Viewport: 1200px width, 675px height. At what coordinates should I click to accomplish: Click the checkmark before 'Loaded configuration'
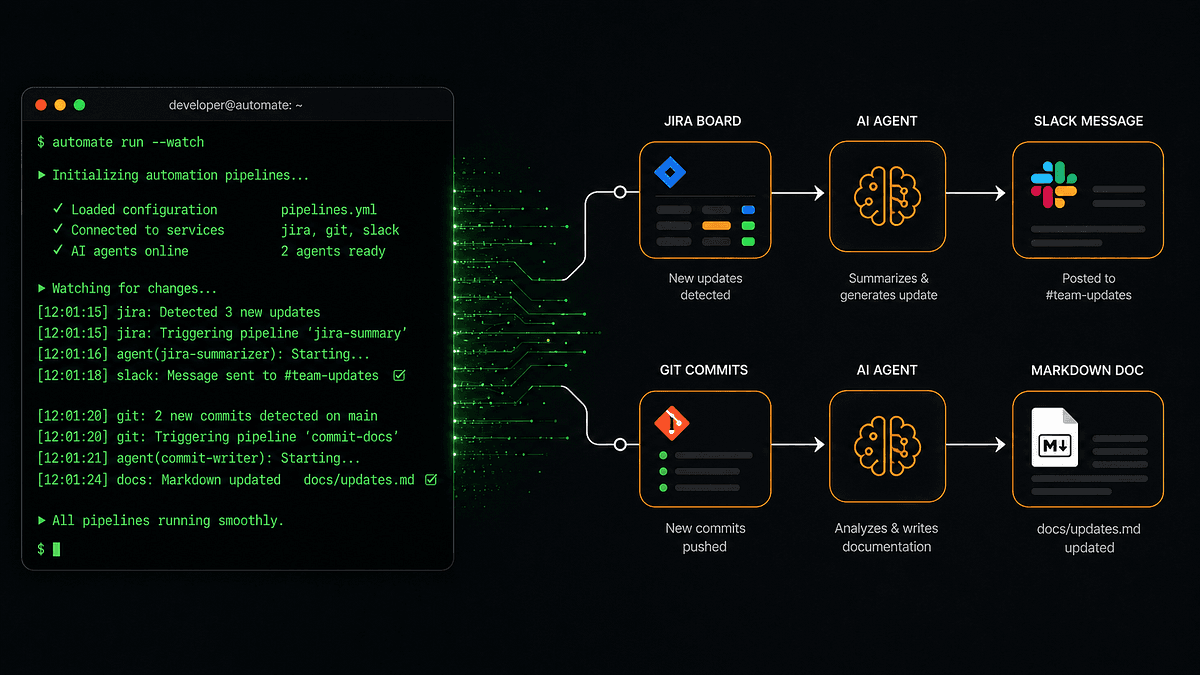click(x=57, y=209)
